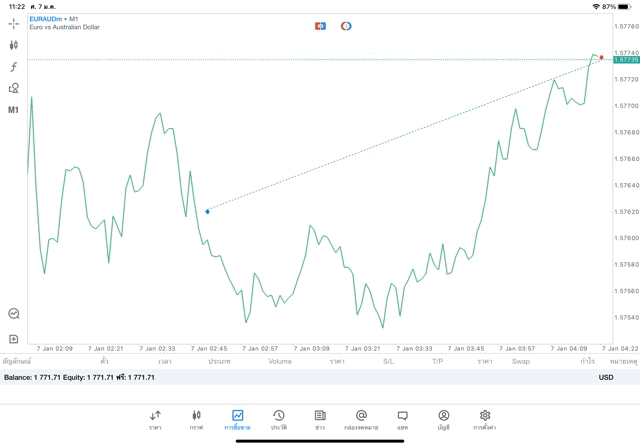The width and height of the screenshot is (640, 447).
Task: Click the Volume column header
Action: tap(280, 361)
